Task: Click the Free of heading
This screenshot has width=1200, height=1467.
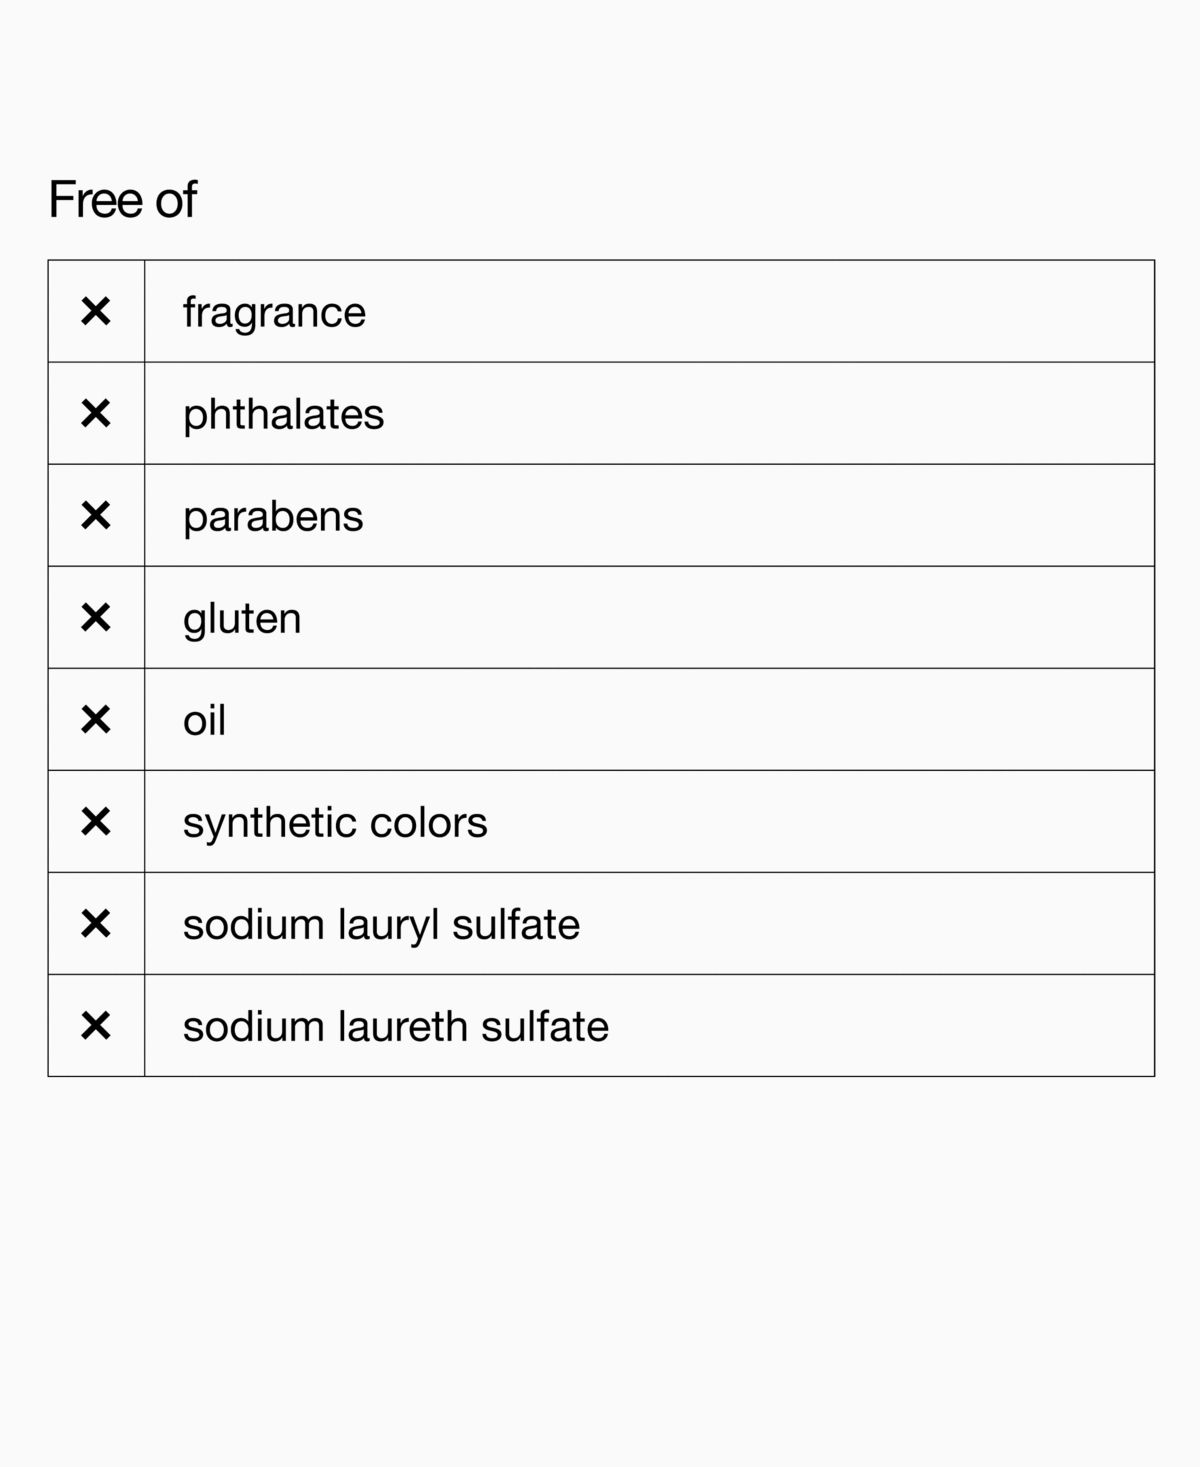Action: 123,199
